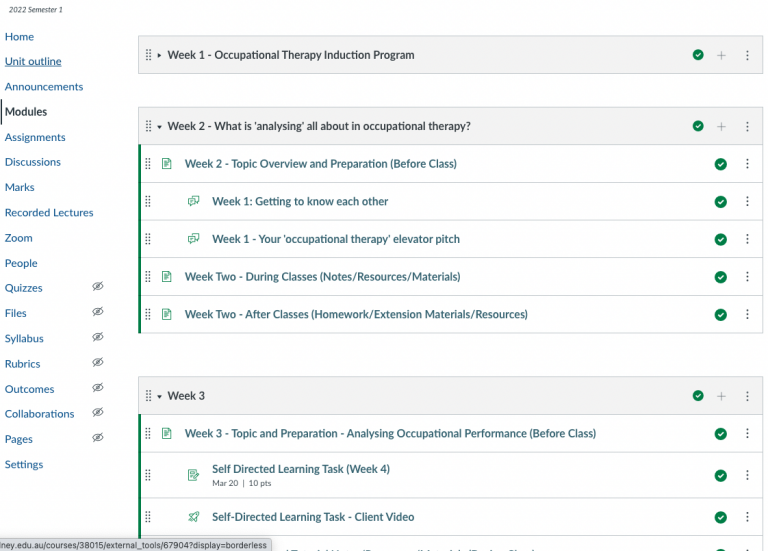The height and width of the screenshot is (551, 768).
Task: Open the kebab options menu for Week 3 module
Action: click(747, 396)
